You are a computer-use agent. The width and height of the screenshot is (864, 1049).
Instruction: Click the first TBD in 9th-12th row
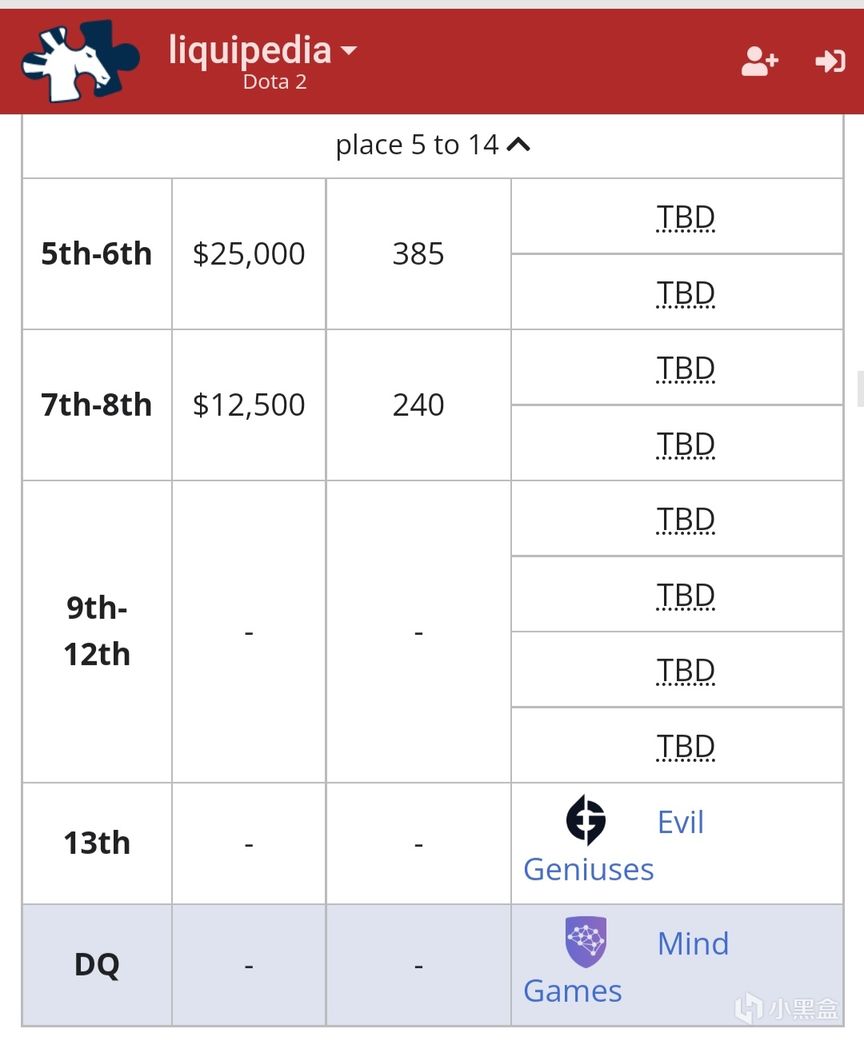click(685, 520)
